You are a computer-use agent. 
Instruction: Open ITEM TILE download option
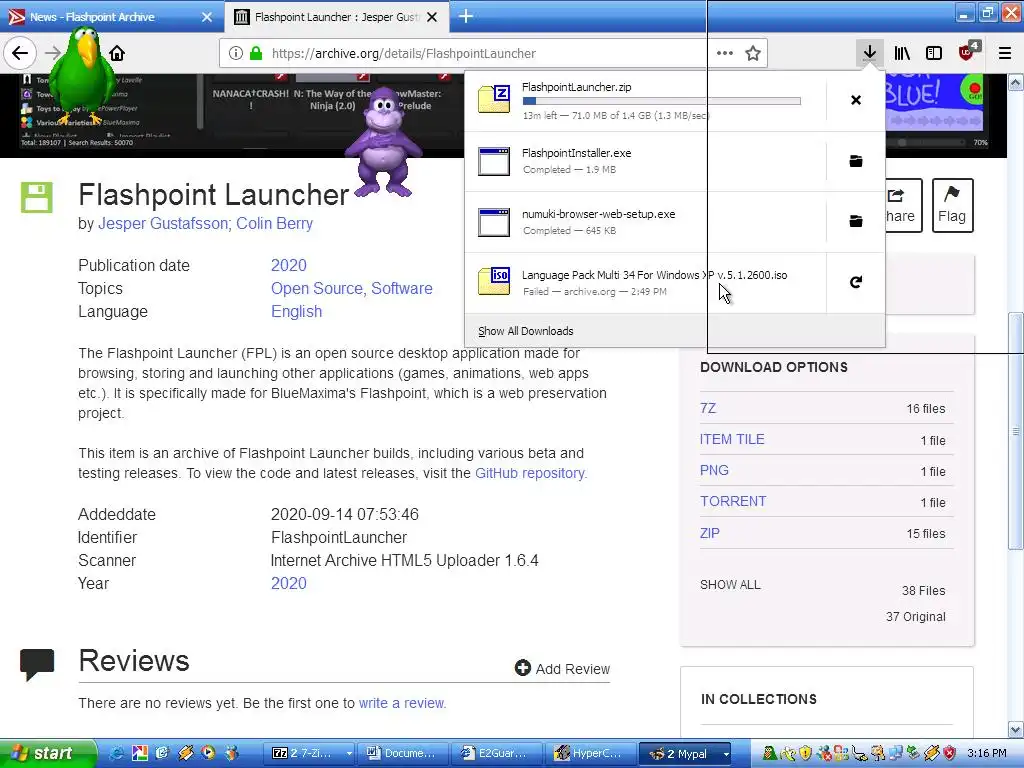point(731,439)
